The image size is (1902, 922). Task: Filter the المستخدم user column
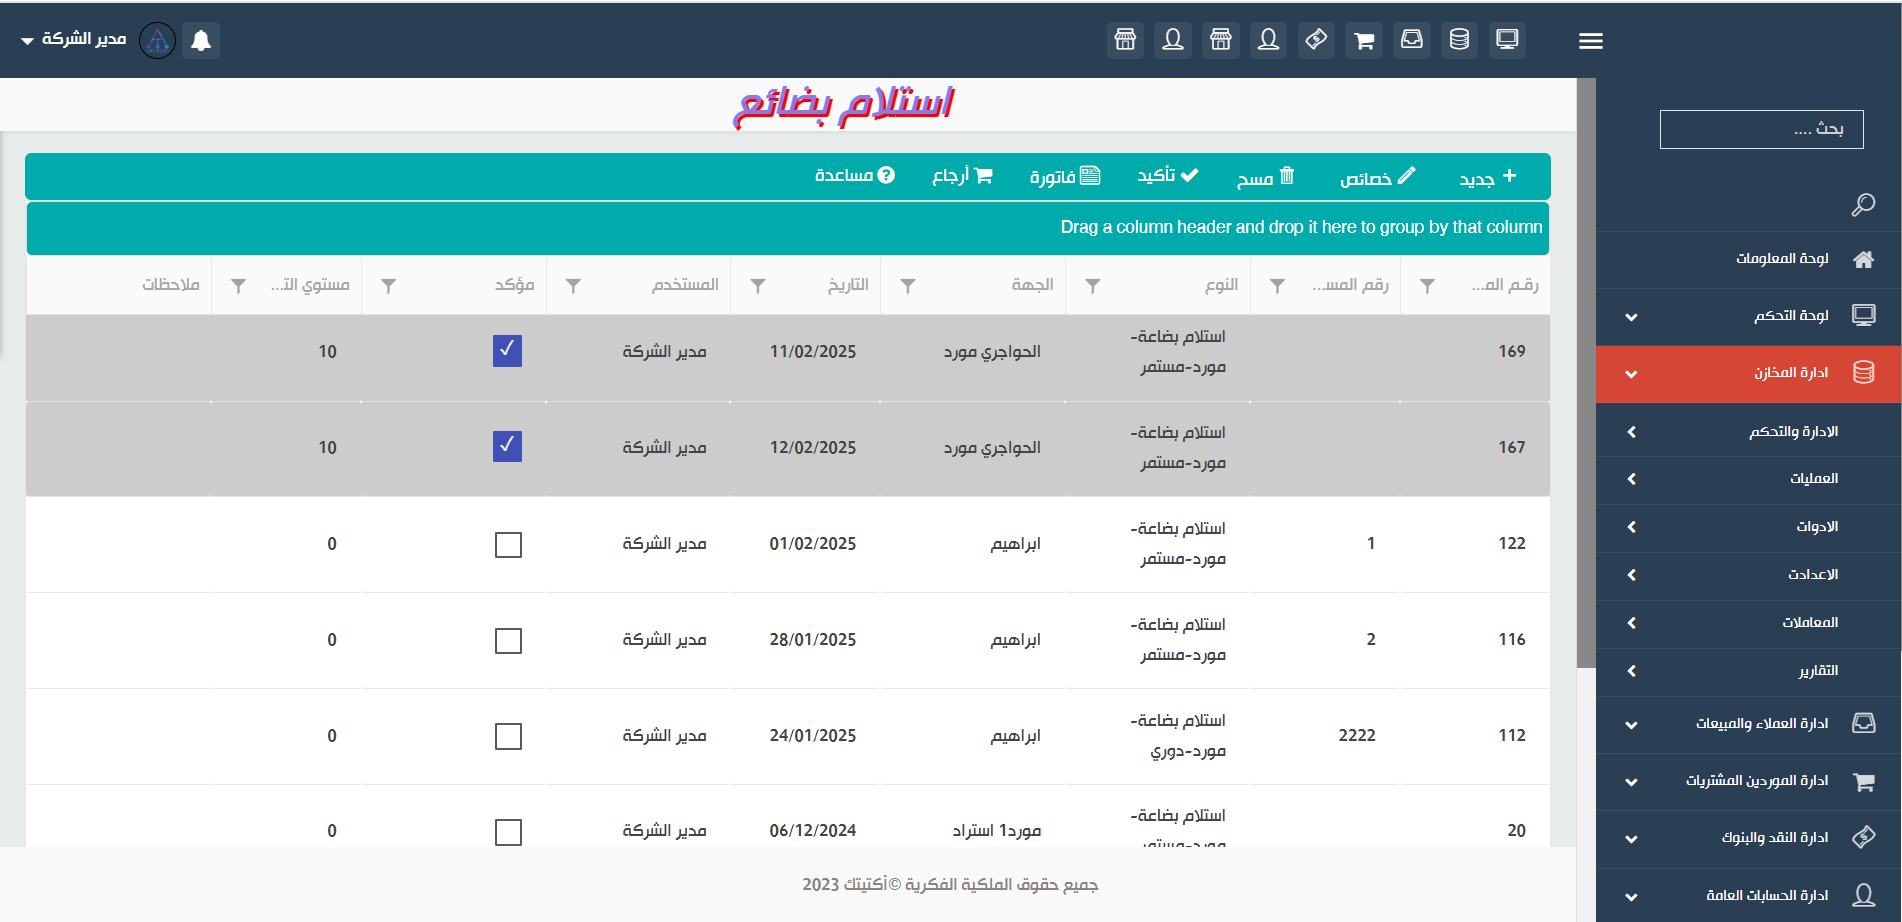[x=573, y=286]
